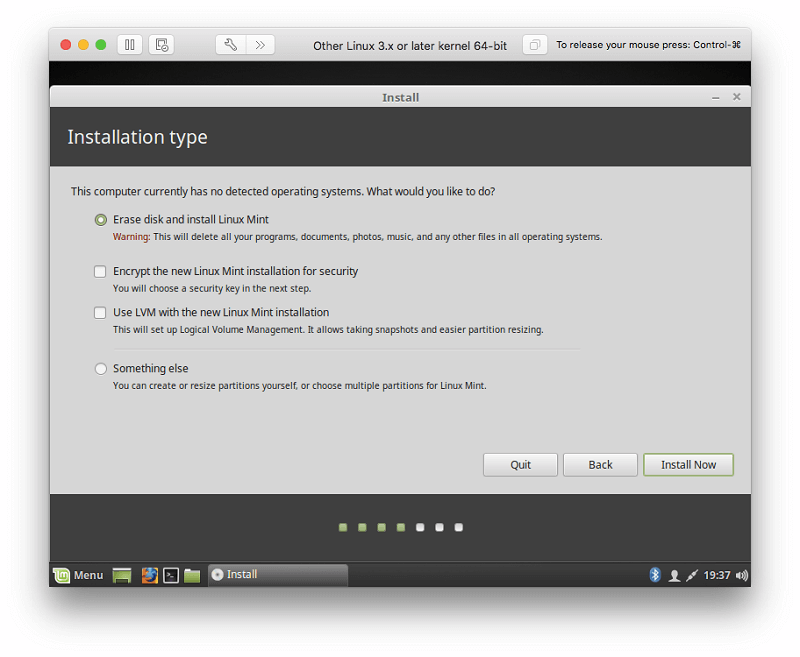Select Install window in taskbar
The width and height of the screenshot is (800, 657).
(x=278, y=575)
